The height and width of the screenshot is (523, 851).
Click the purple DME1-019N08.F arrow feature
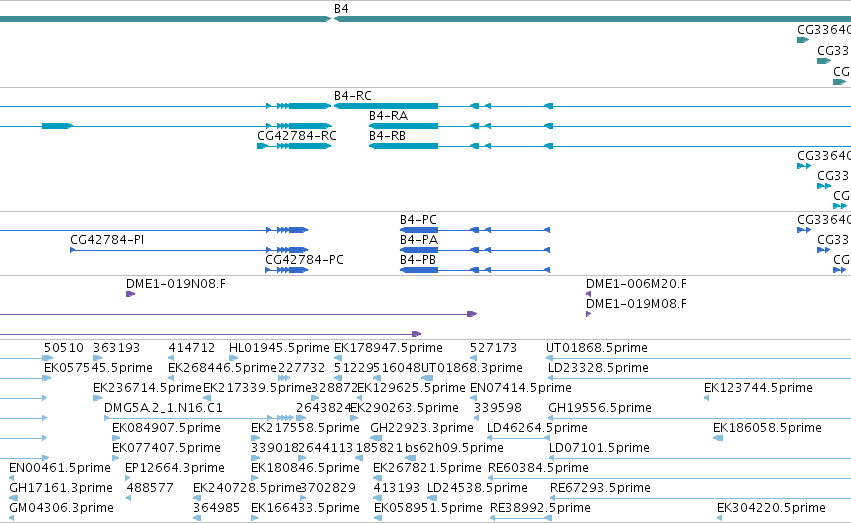click(130, 294)
